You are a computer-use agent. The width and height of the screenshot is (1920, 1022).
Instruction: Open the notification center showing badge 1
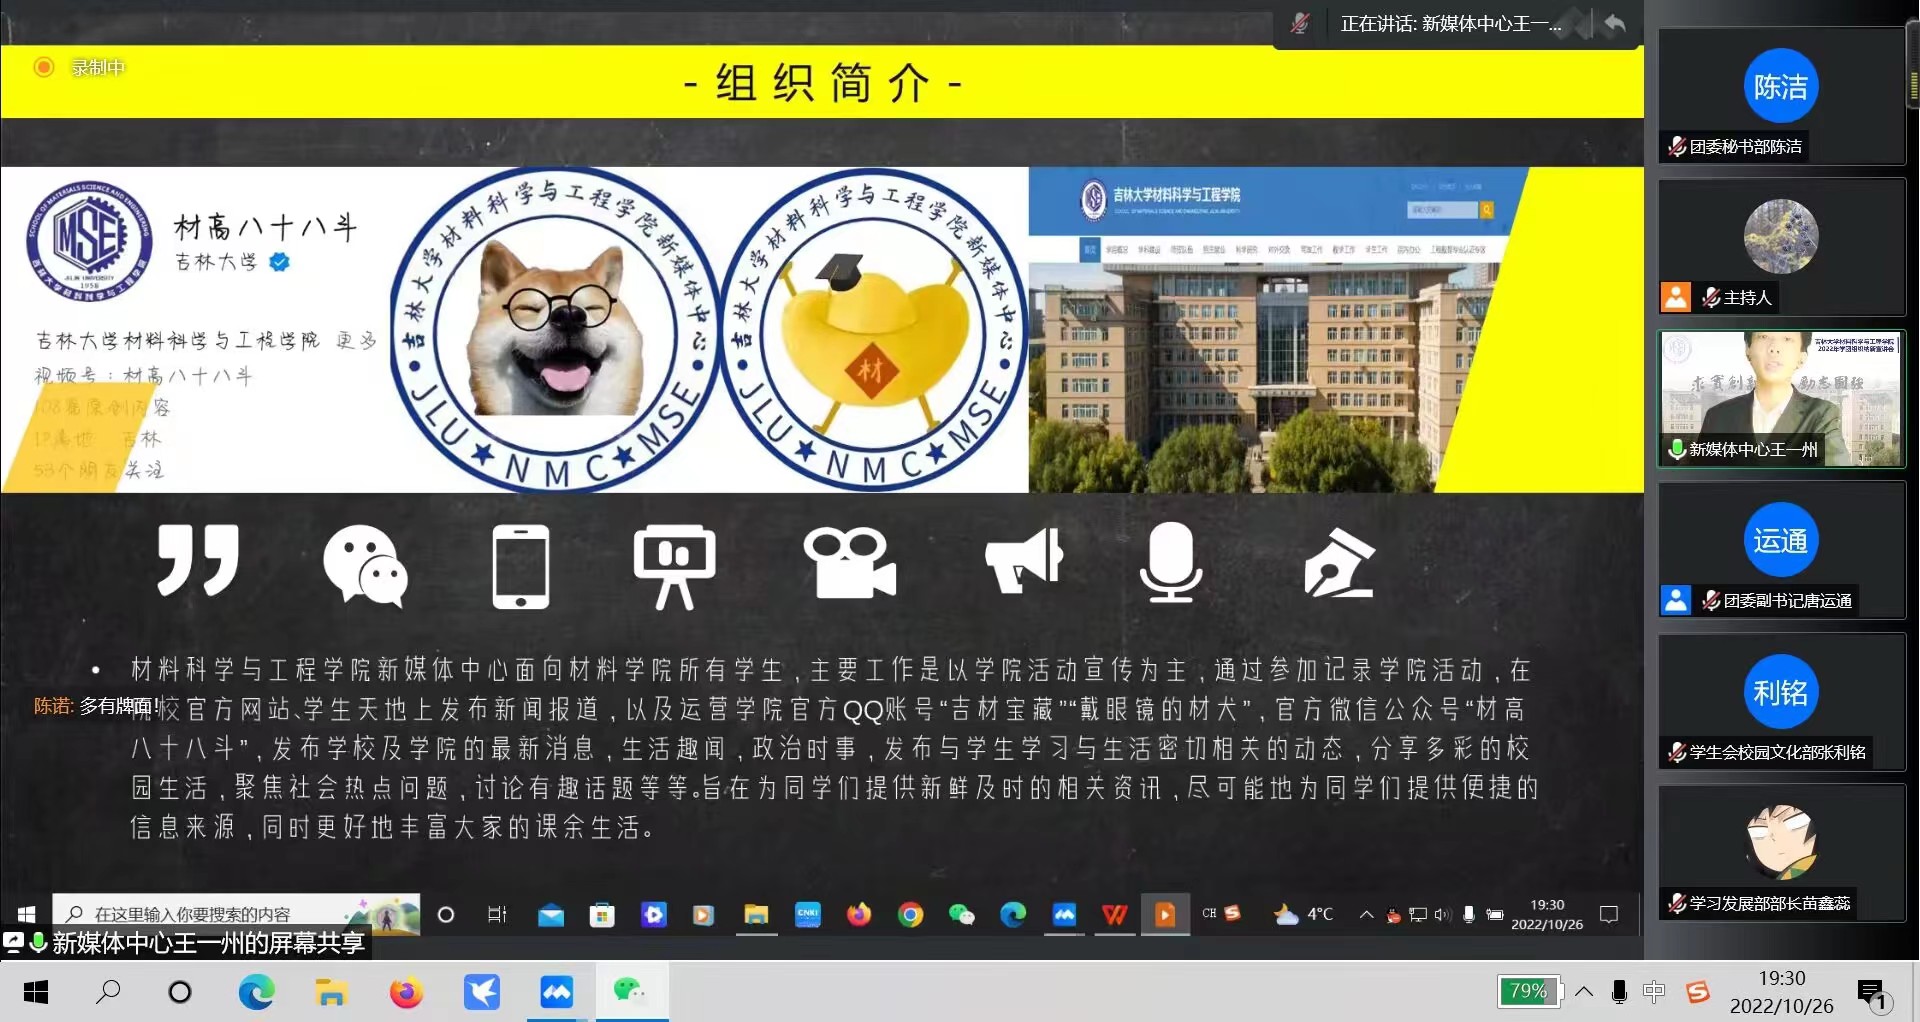tap(1871, 993)
